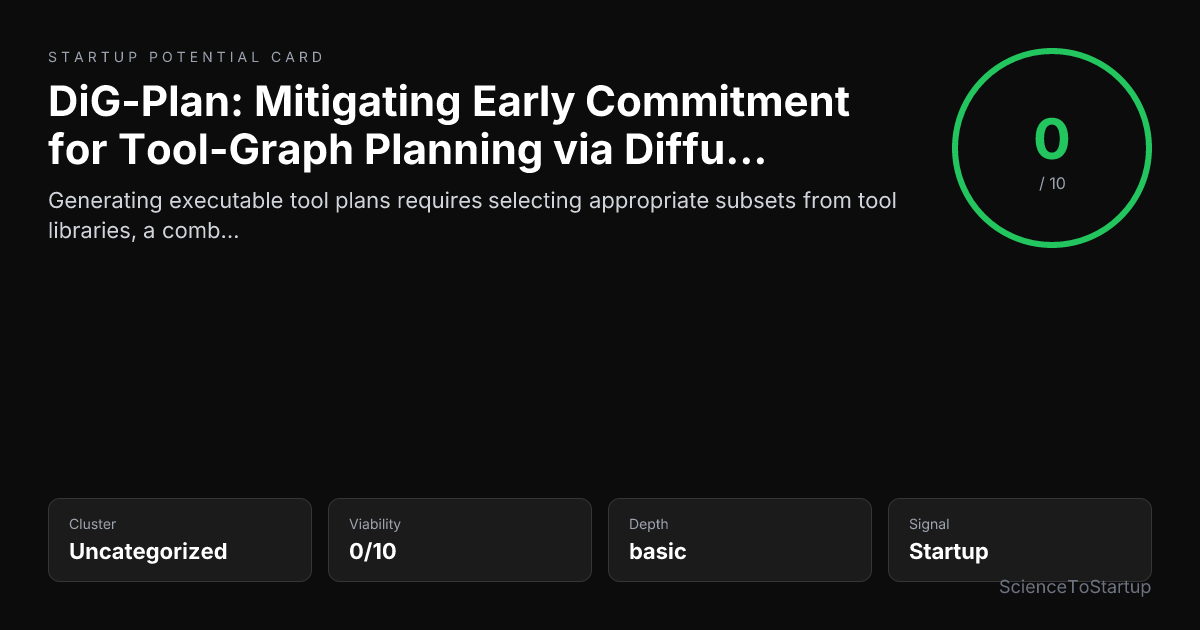Open the Depth info tile
Screen dimensions: 1200x630
pyautogui.click(x=740, y=540)
